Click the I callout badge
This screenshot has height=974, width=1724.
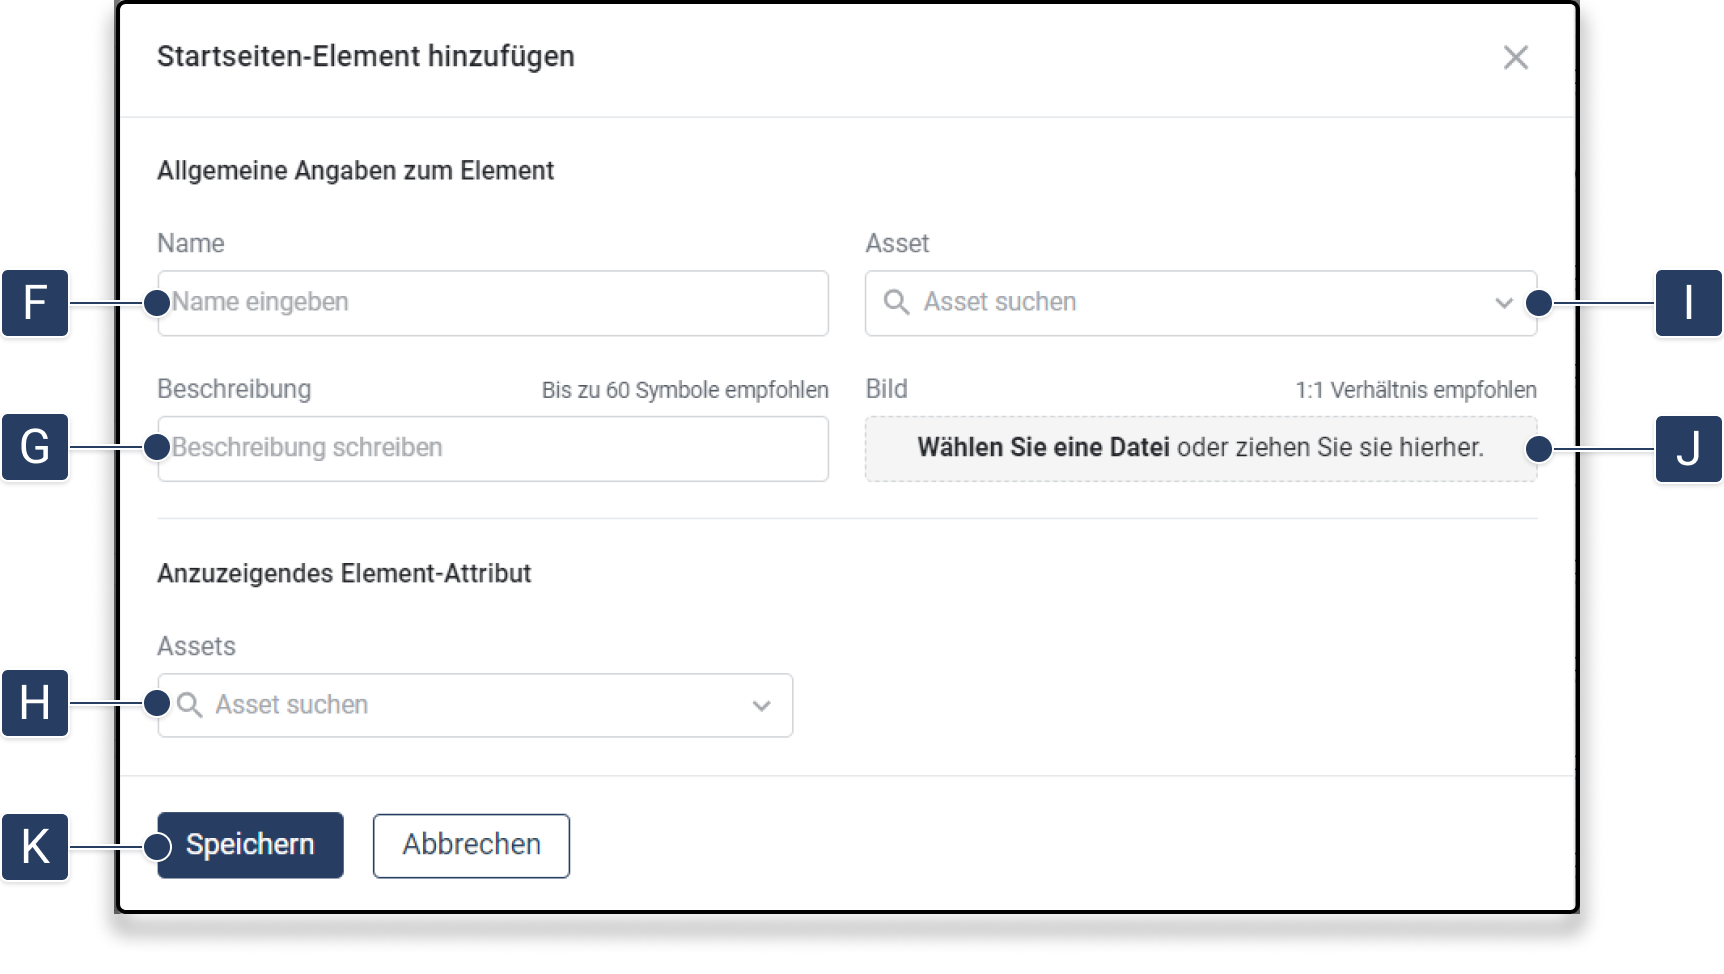pos(1688,303)
